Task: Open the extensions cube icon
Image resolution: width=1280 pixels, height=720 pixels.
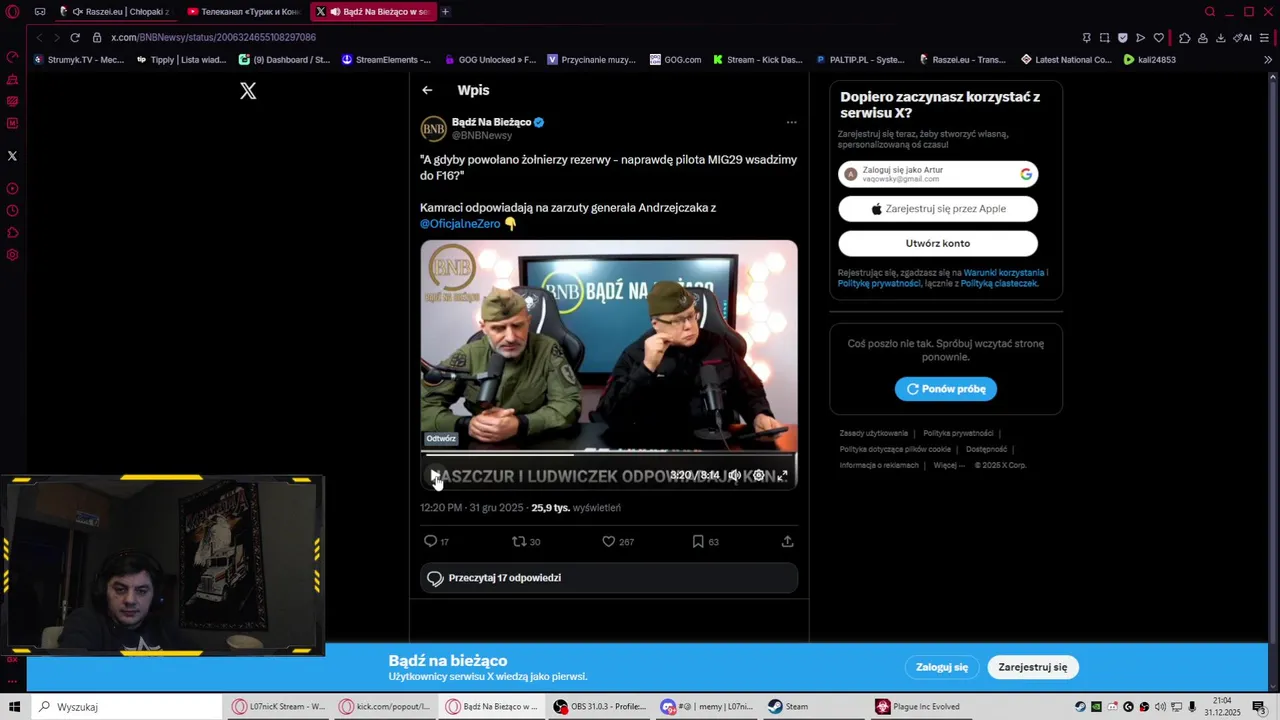Action: [x=1184, y=38]
